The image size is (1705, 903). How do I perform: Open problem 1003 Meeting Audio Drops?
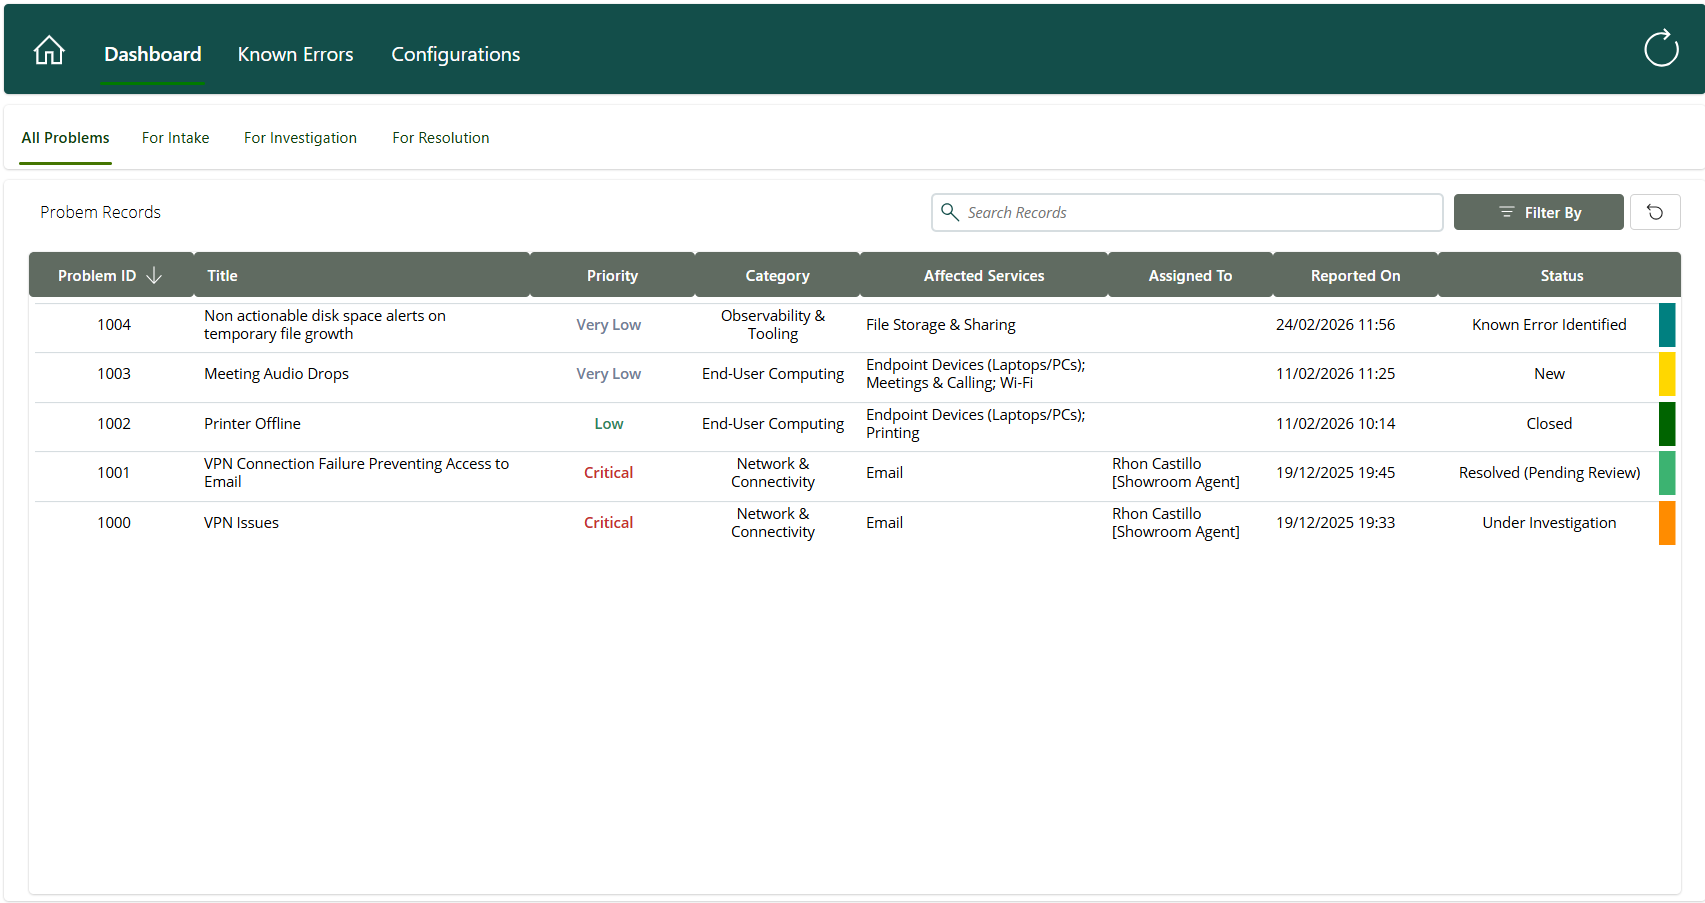tap(276, 374)
